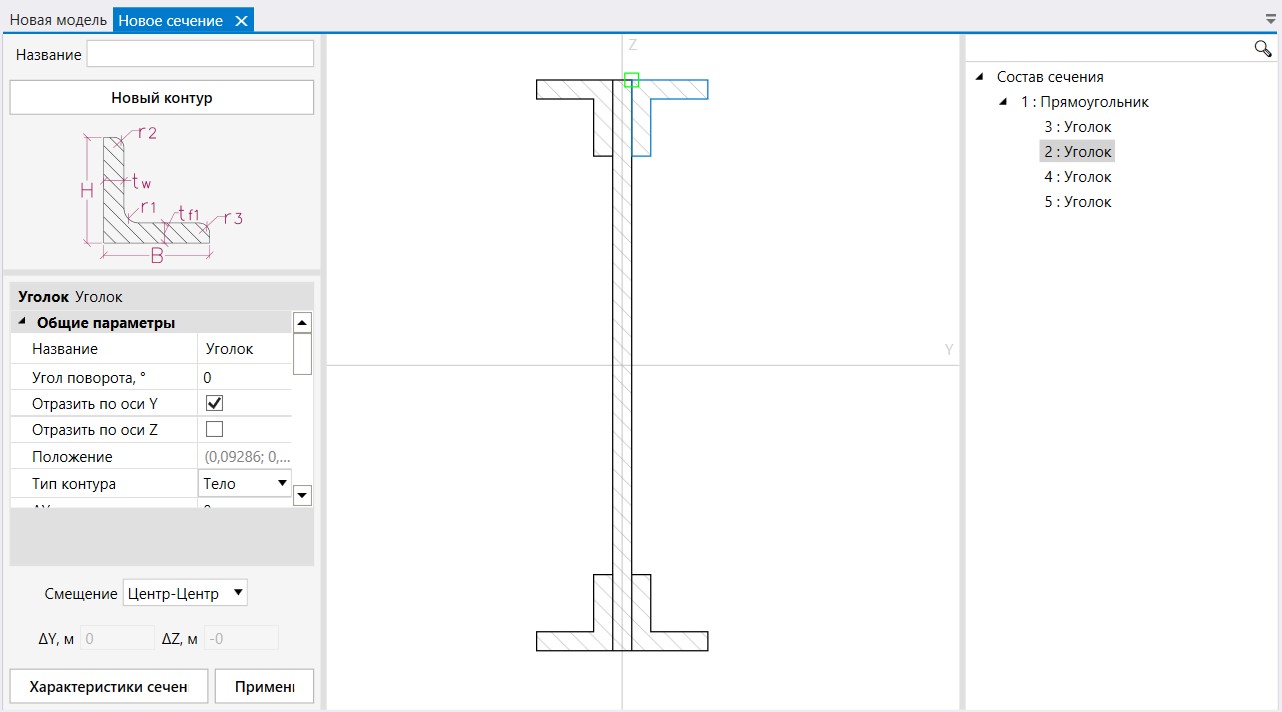This screenshot has width=1282, height=712.
Task: Switch to the Новая модель tab
Action: click(x=58, y=21)
